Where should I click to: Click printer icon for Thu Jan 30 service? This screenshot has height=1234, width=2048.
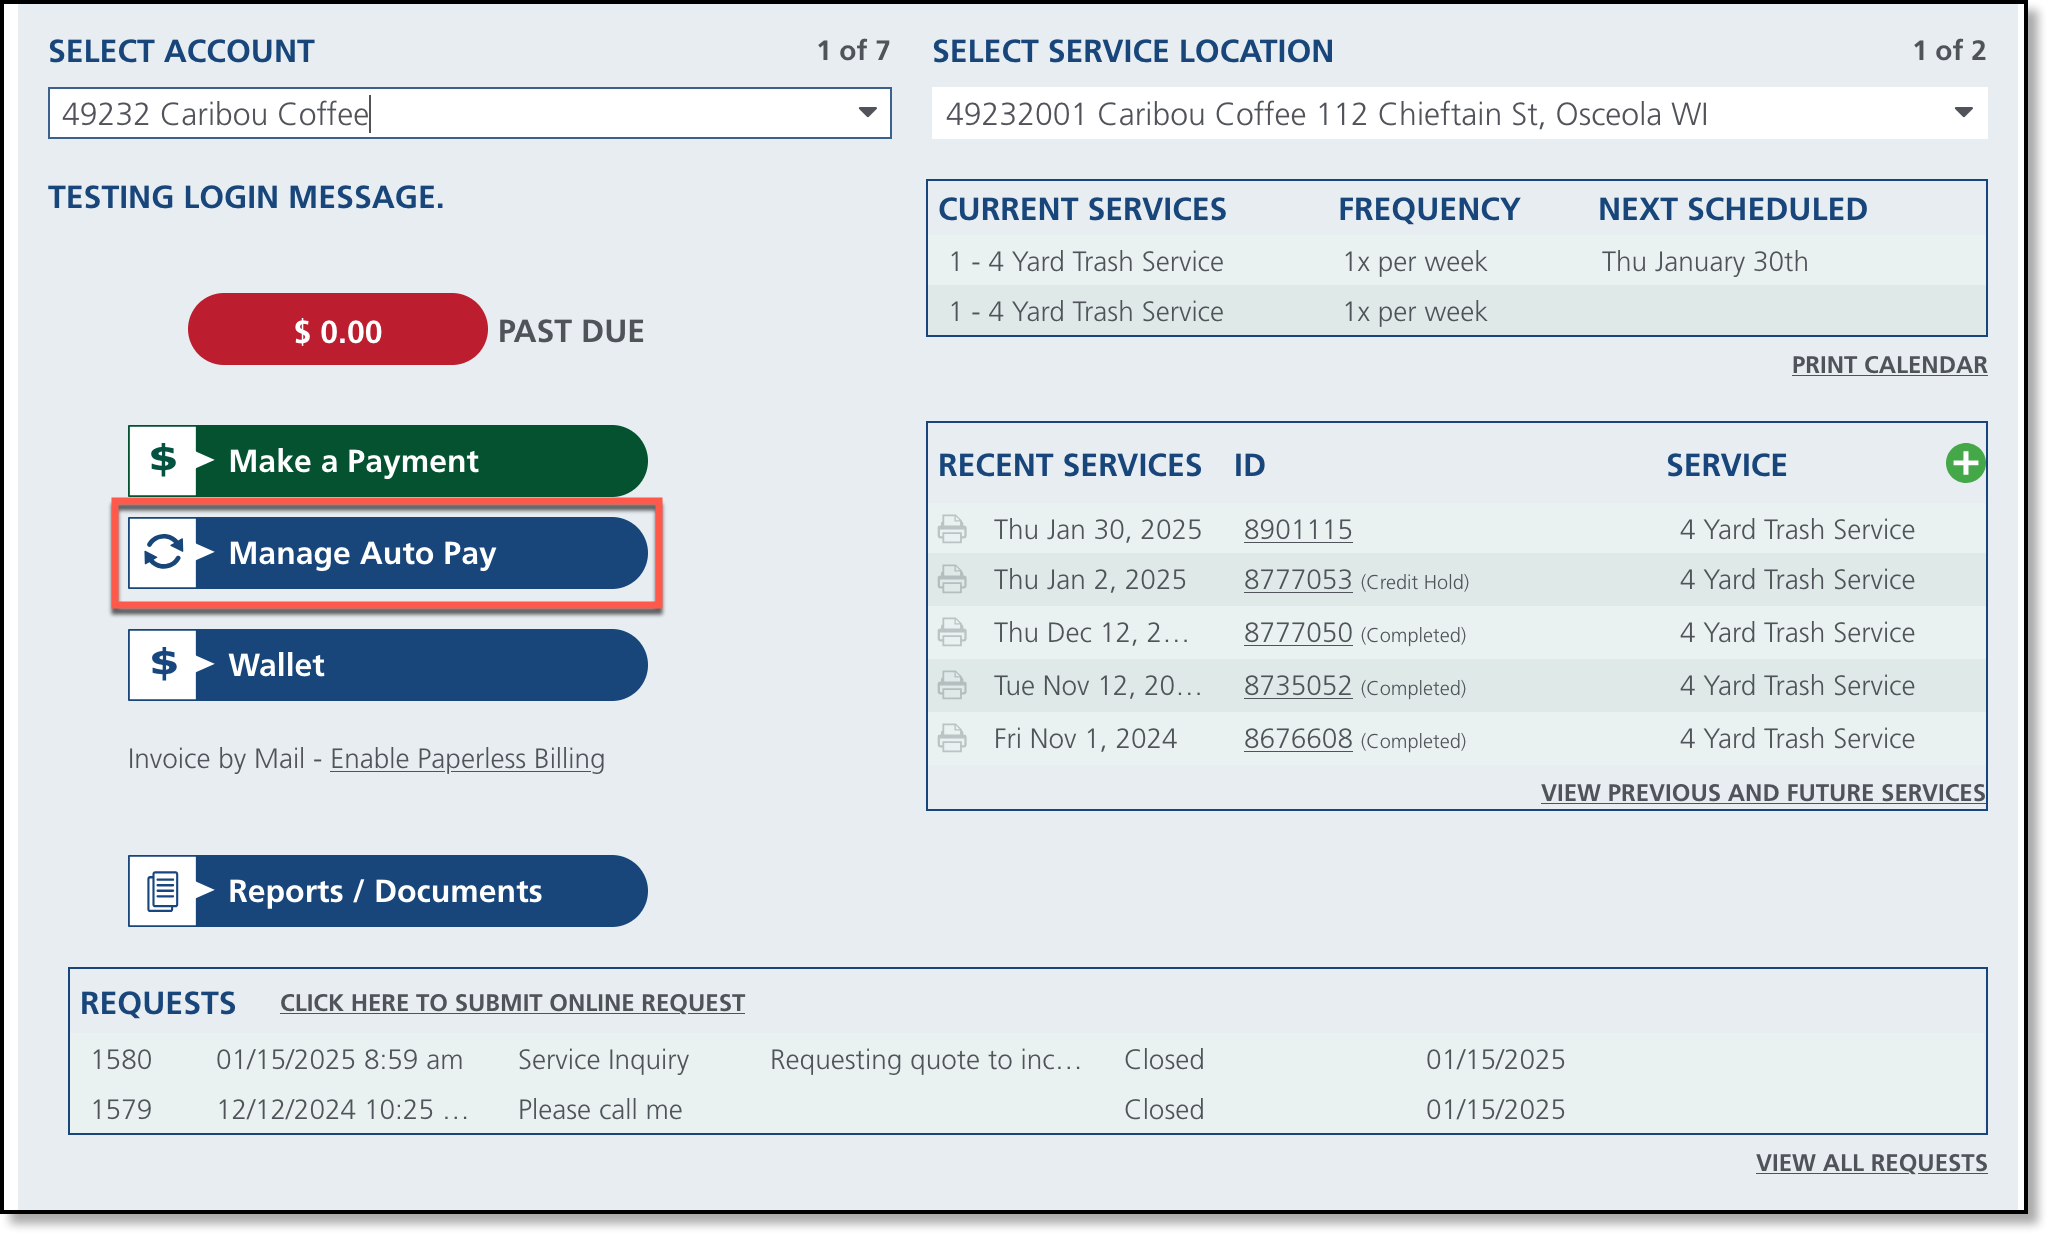coord(952,529)
